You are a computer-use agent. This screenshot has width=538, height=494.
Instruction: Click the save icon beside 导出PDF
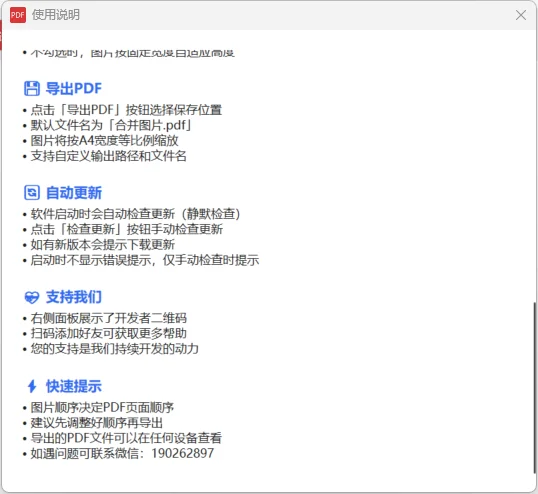point(32,89)
